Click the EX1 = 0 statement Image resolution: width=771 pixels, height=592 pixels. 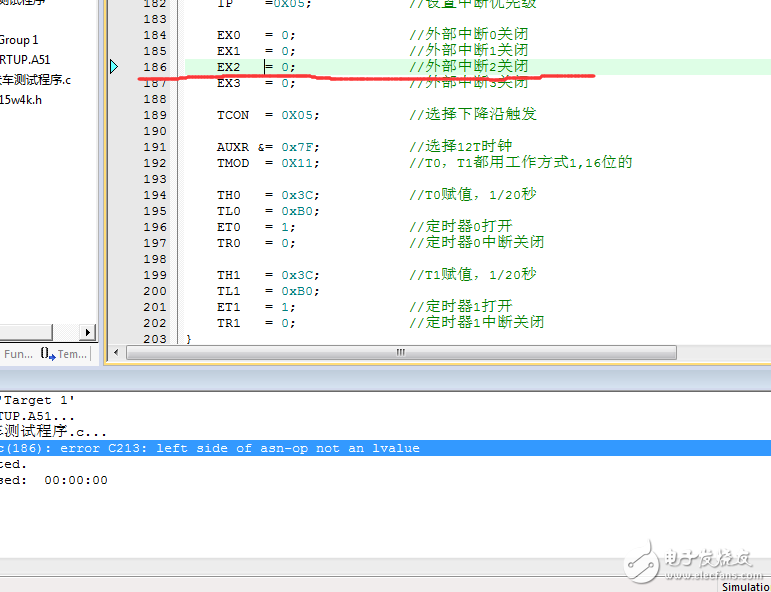tap(257, 51)
